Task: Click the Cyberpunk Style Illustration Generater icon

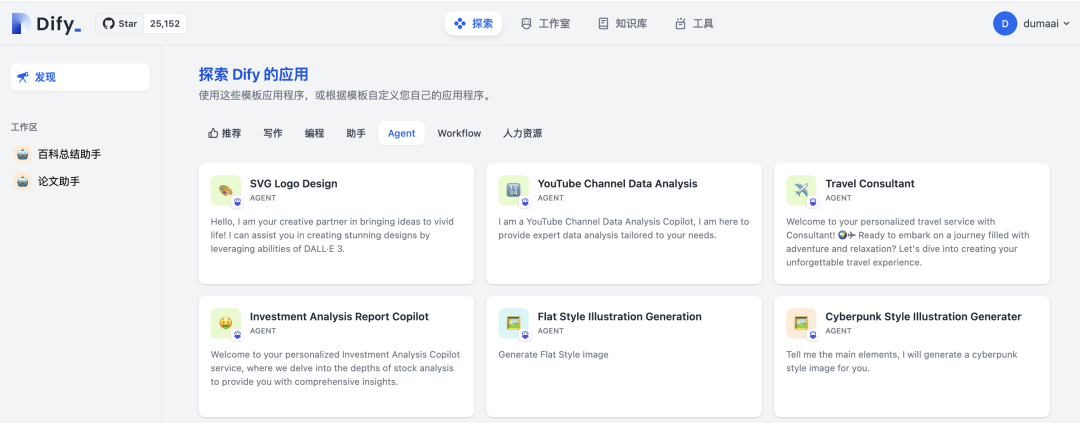Action: coord(801,323)
